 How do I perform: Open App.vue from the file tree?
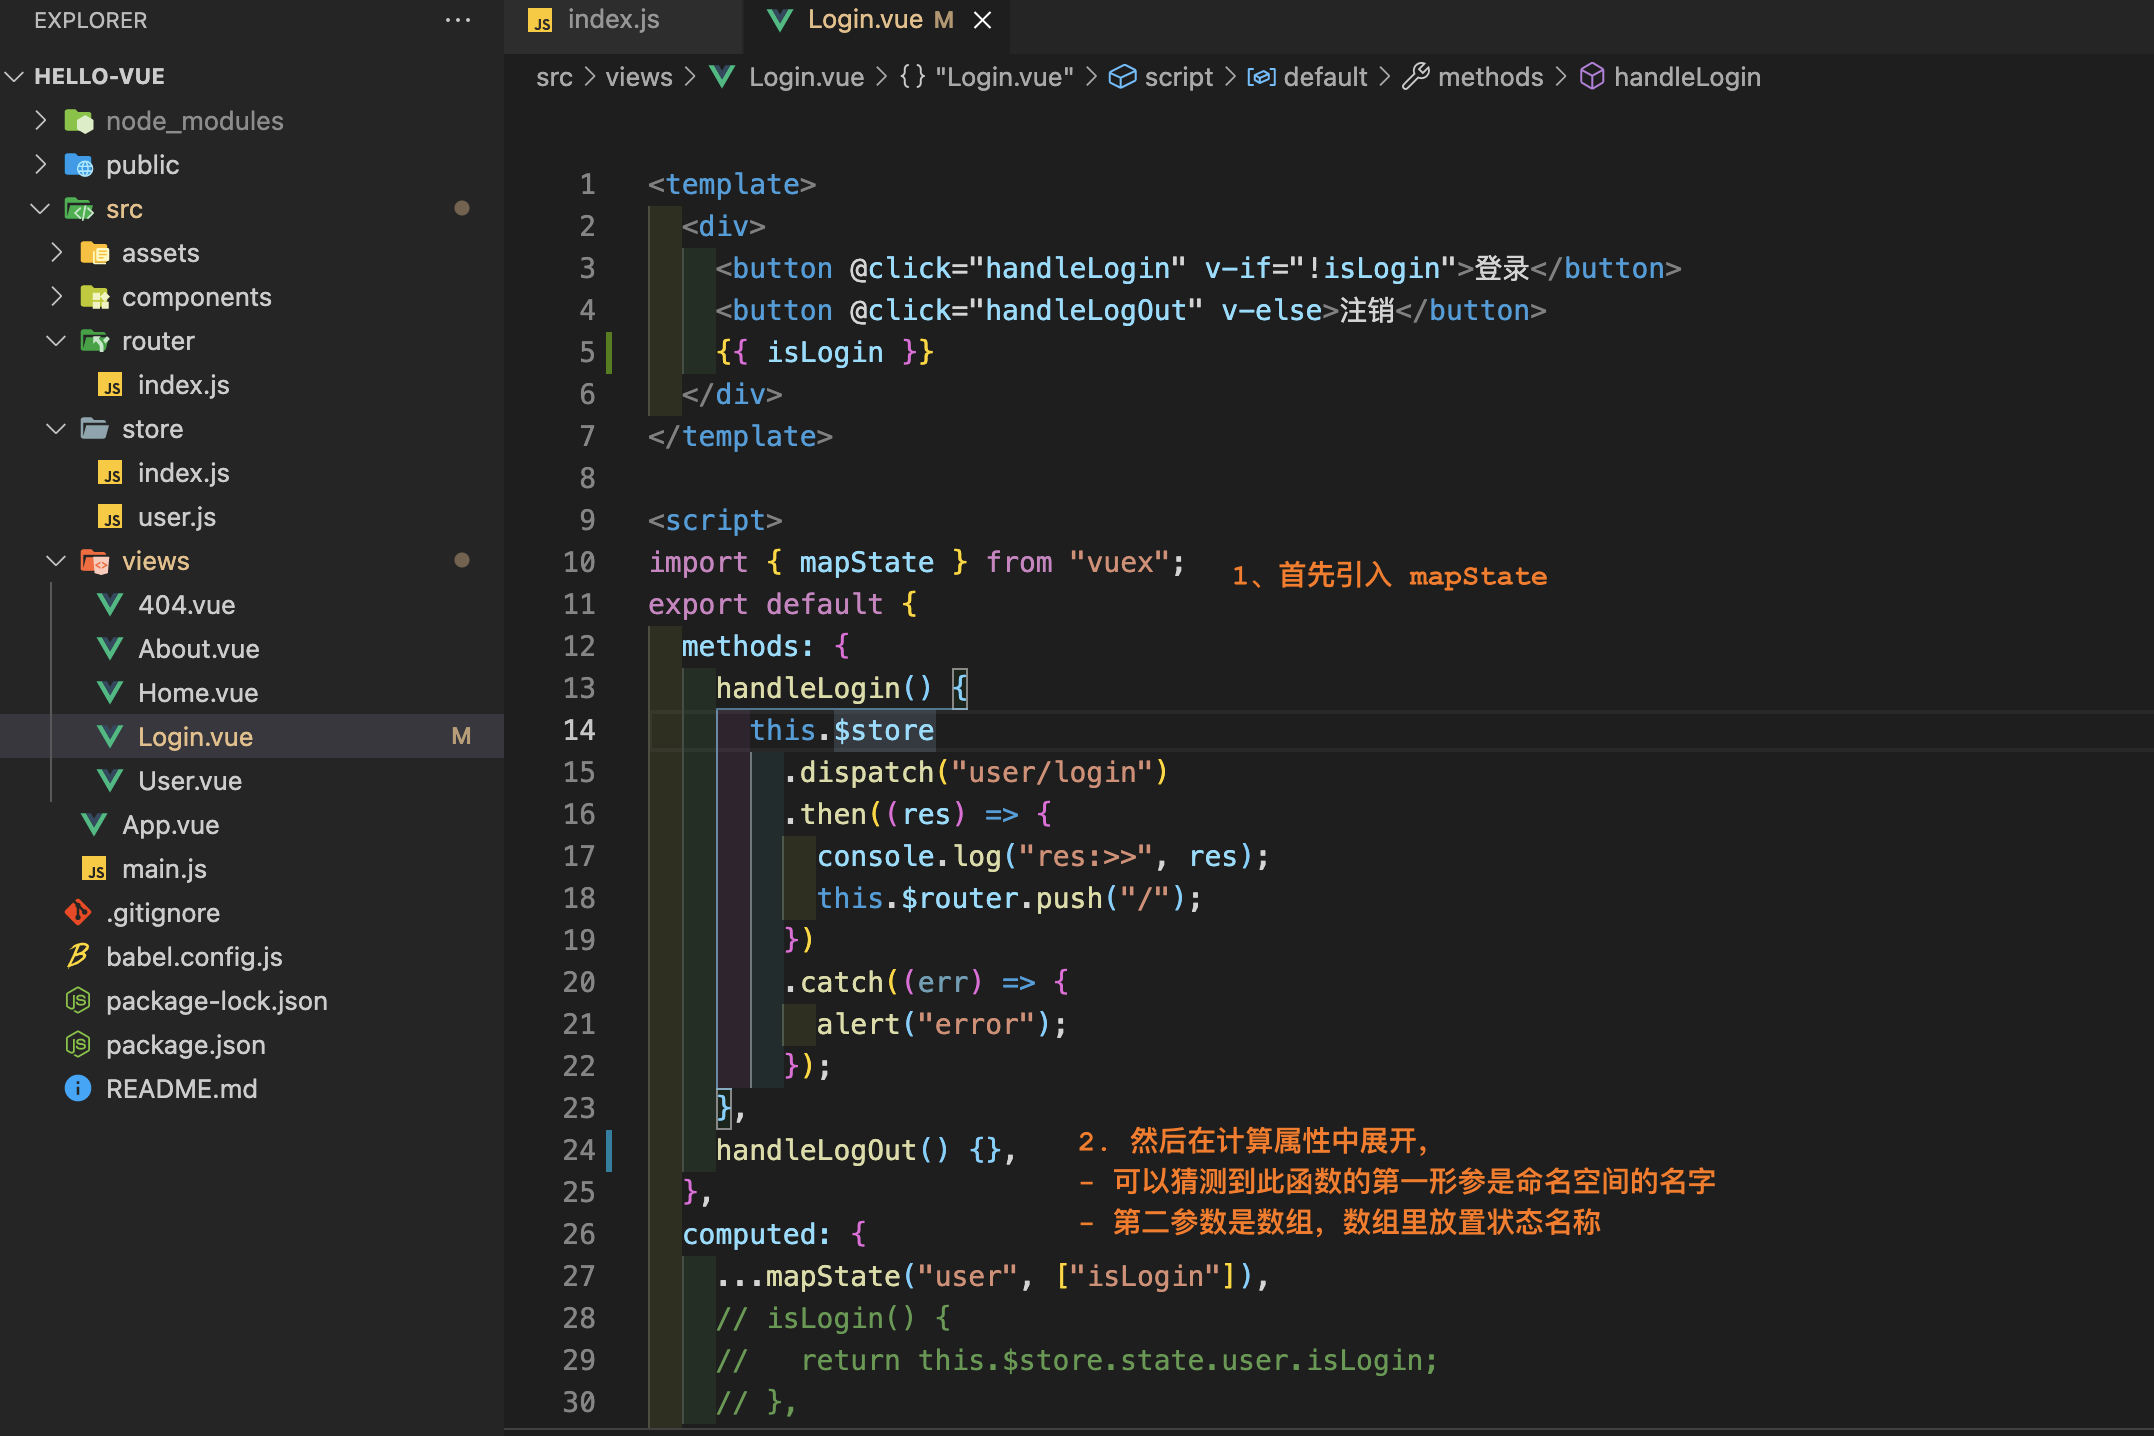[x=170, y=825]
